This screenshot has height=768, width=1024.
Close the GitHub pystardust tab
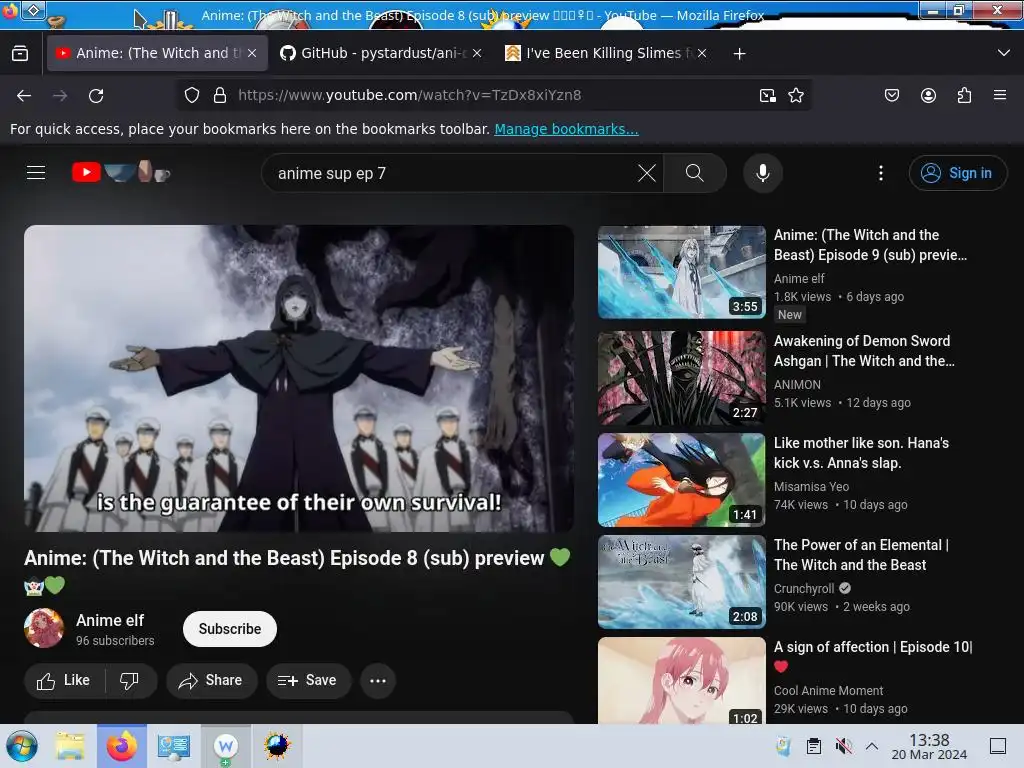click(477, 54)
